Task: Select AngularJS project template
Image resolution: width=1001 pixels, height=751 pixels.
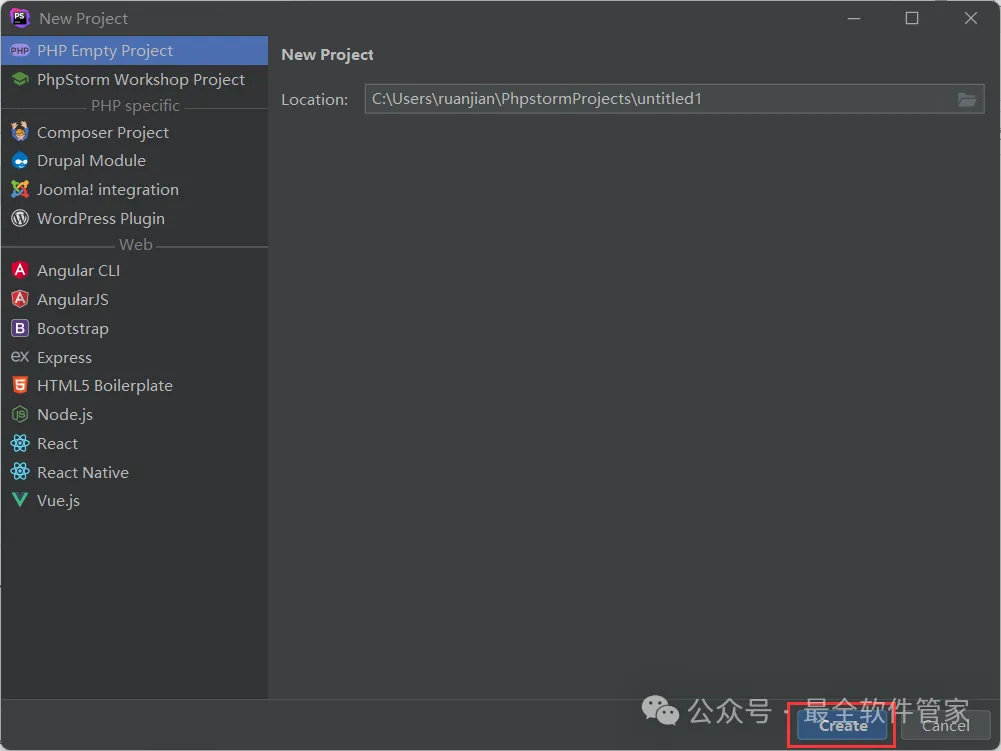Action: tap(135, 299)
